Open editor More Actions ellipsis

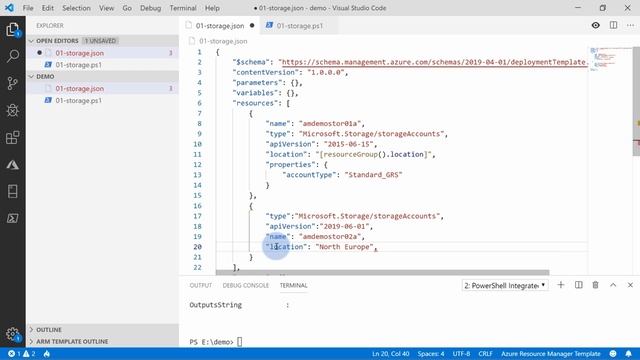(x=631, y=25)
